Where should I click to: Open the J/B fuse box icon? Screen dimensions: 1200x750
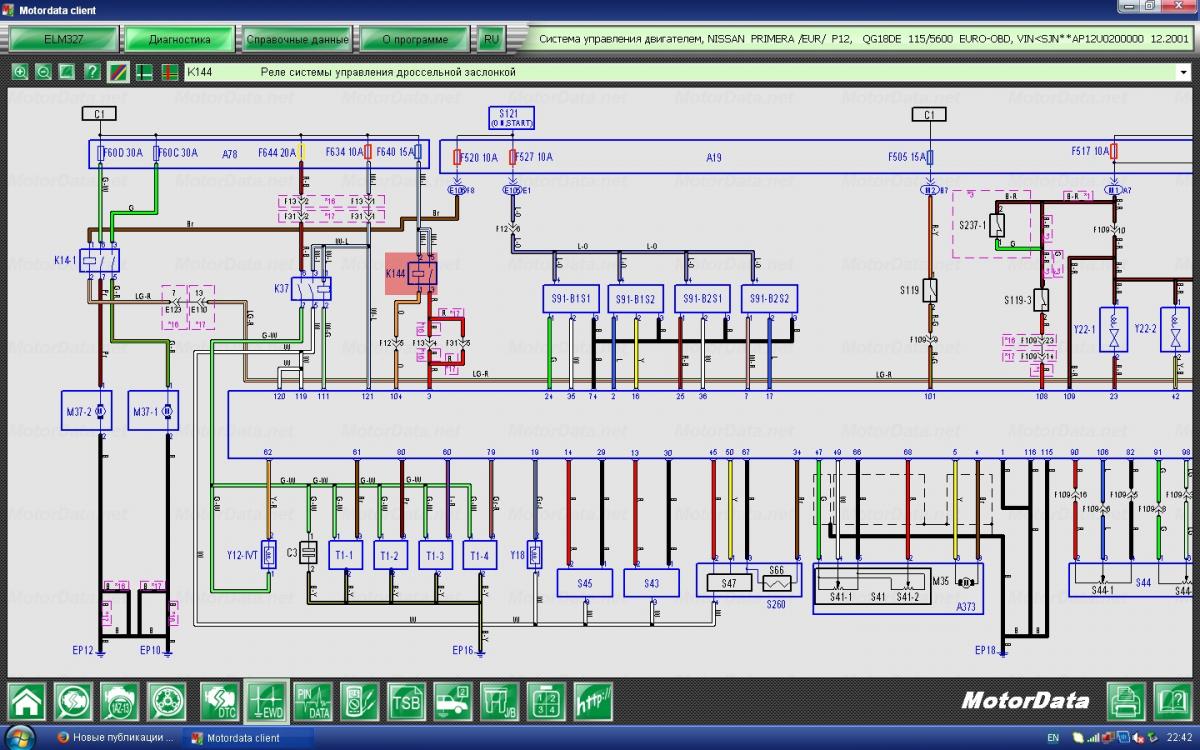[499, 701]
